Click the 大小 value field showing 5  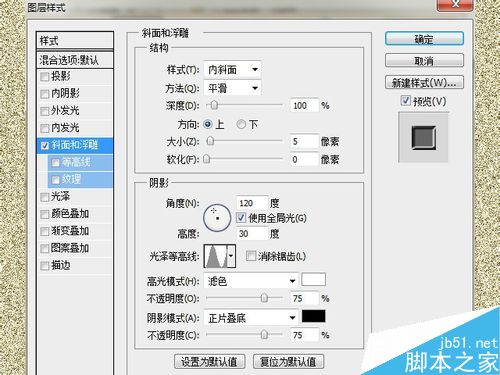[304, 141]
